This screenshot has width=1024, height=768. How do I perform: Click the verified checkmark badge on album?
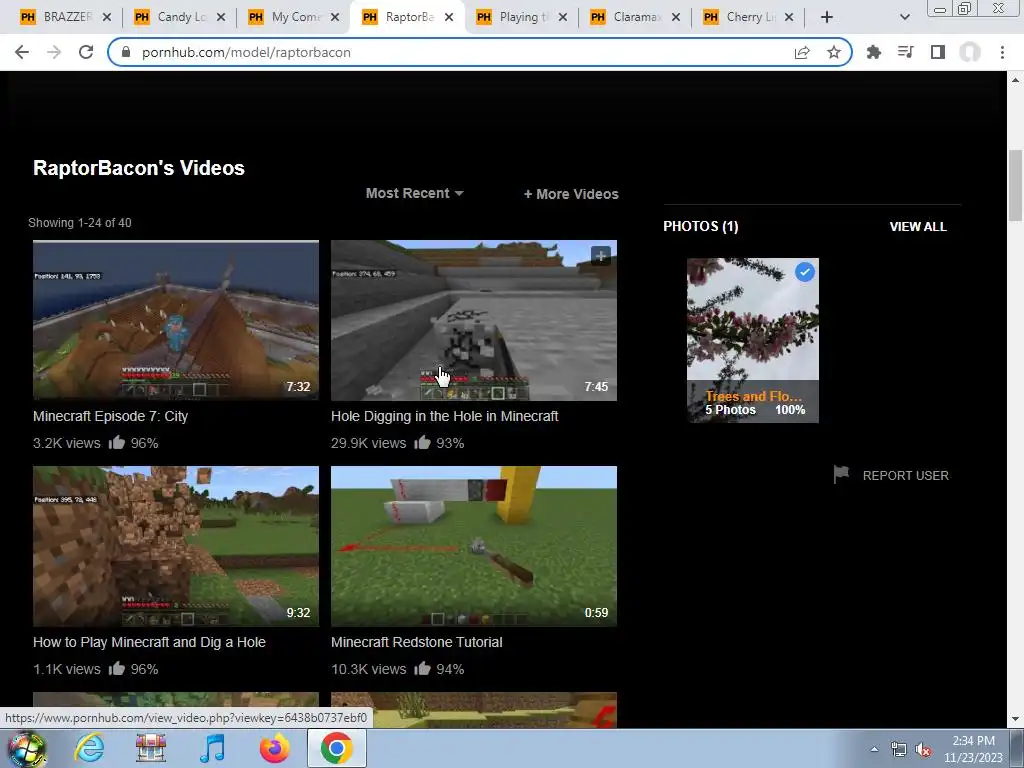[805, 272]
